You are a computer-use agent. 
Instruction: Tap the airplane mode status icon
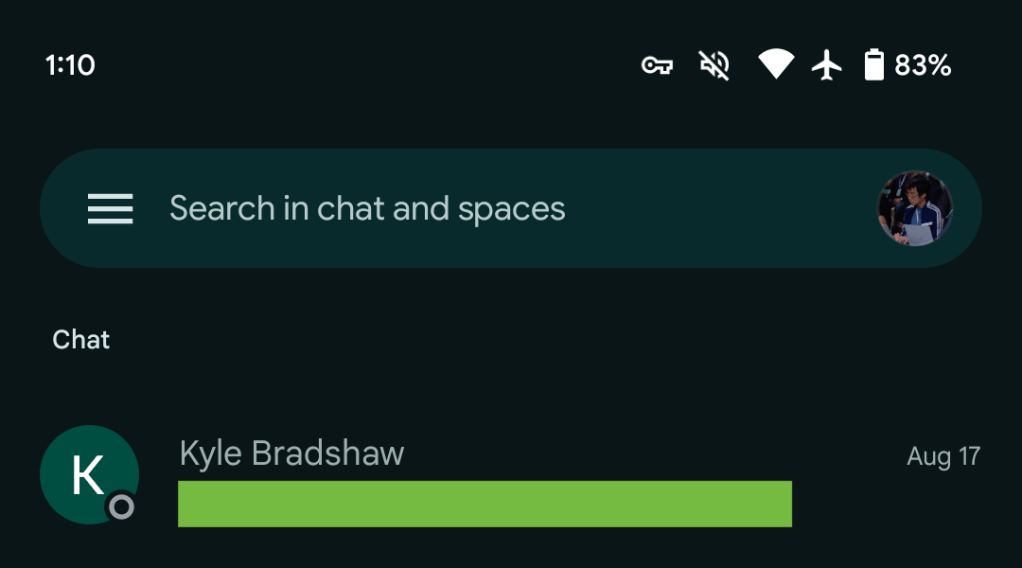click(x=827, y=66)
